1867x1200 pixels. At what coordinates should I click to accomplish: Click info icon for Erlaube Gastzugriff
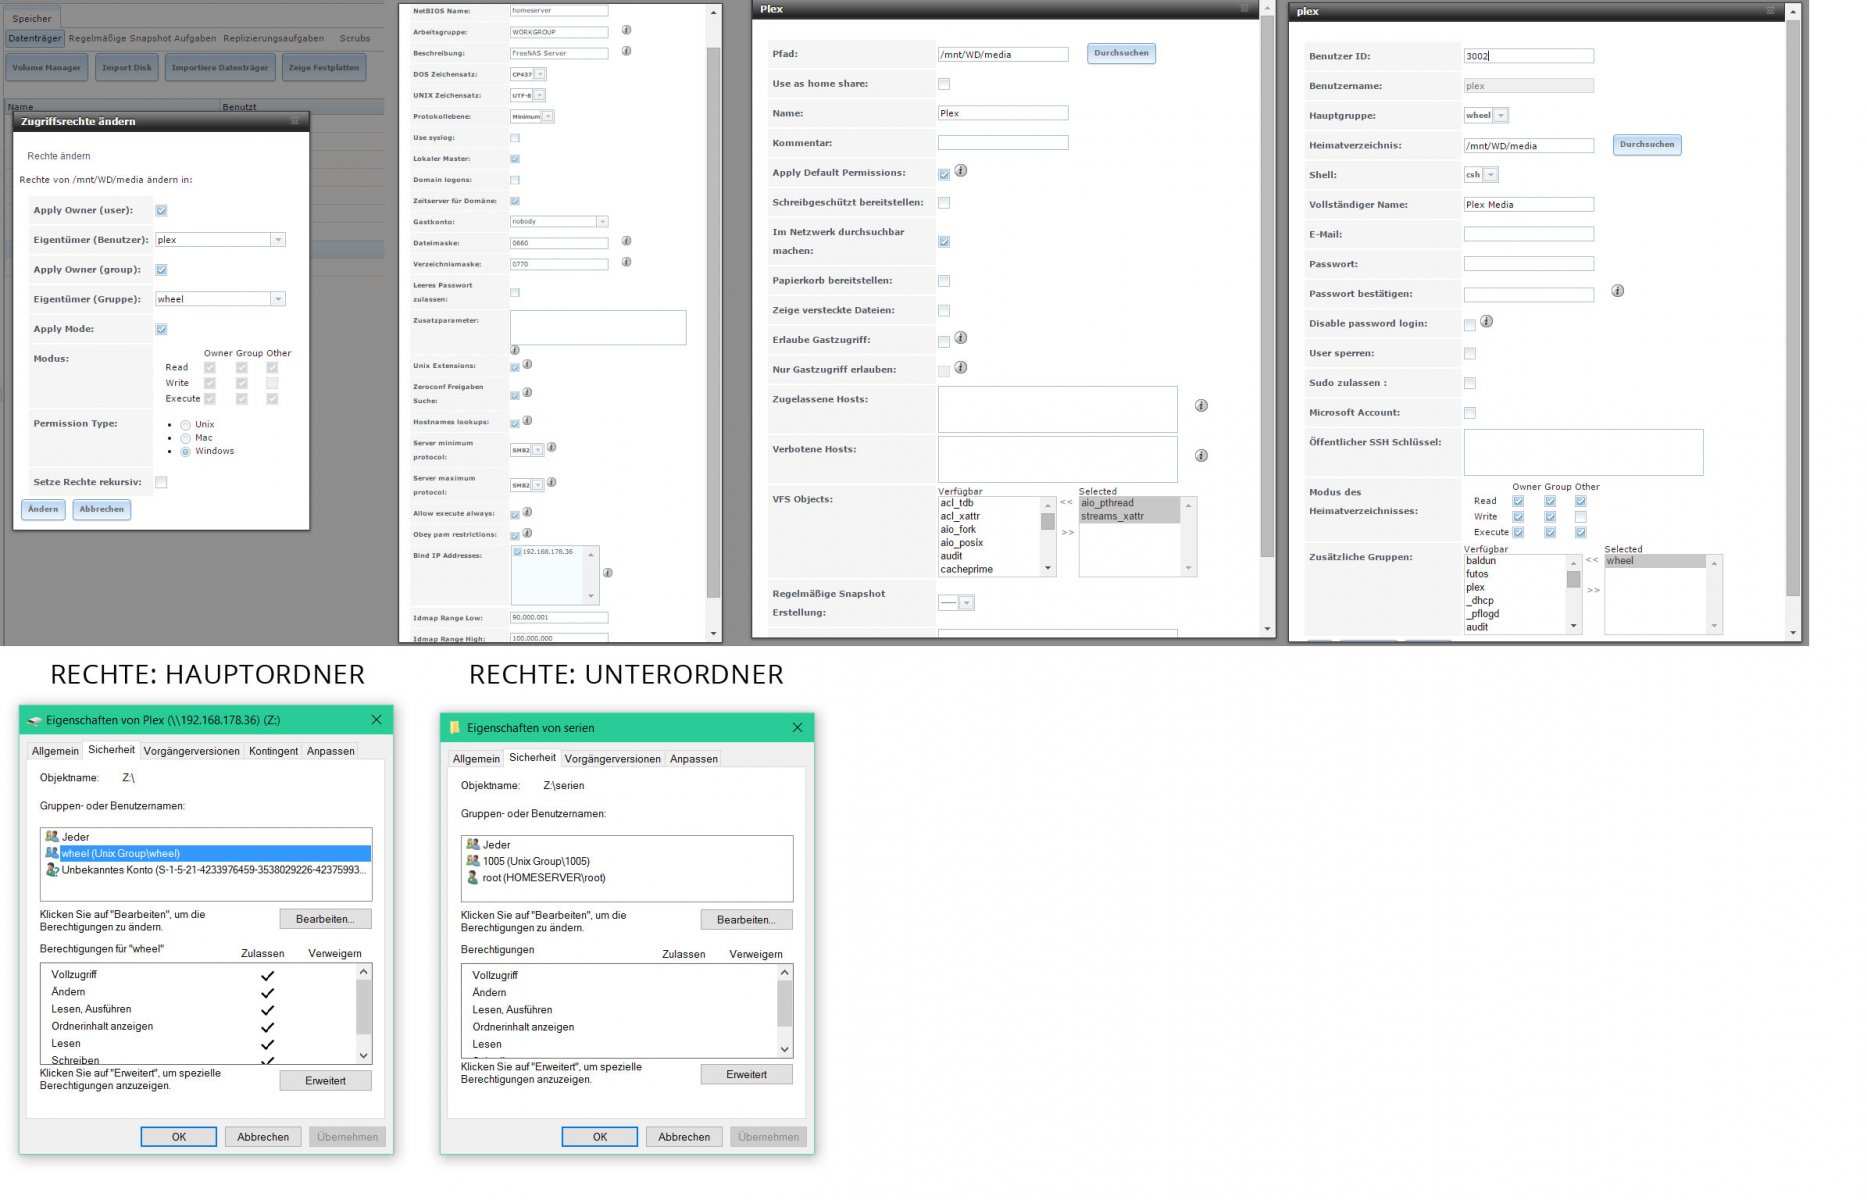click(x=960, y=338)
